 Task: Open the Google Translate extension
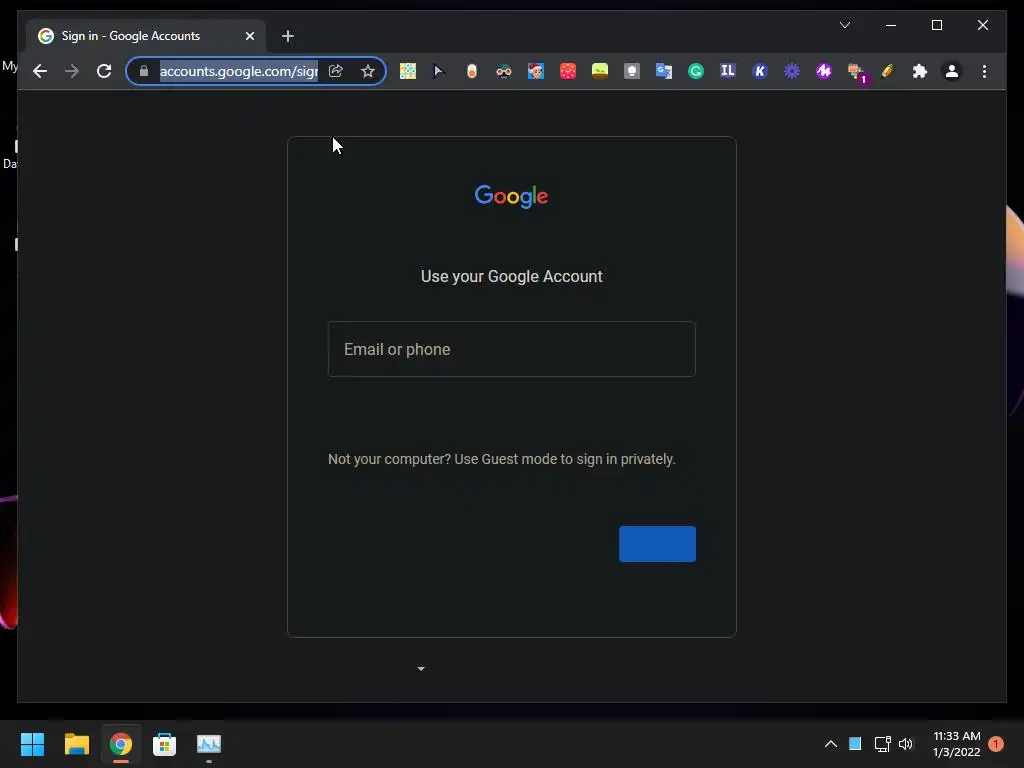(664, 71)
